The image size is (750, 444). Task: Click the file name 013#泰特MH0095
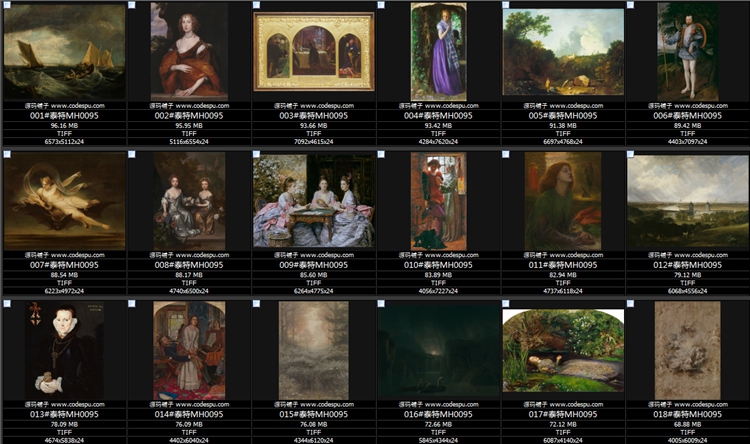point(65,414)
